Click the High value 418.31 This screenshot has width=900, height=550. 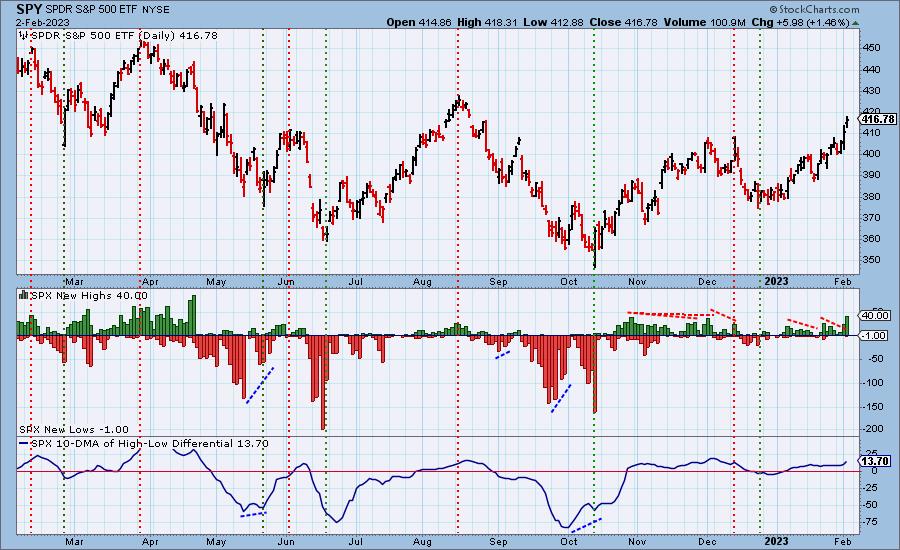click(500, 22)
